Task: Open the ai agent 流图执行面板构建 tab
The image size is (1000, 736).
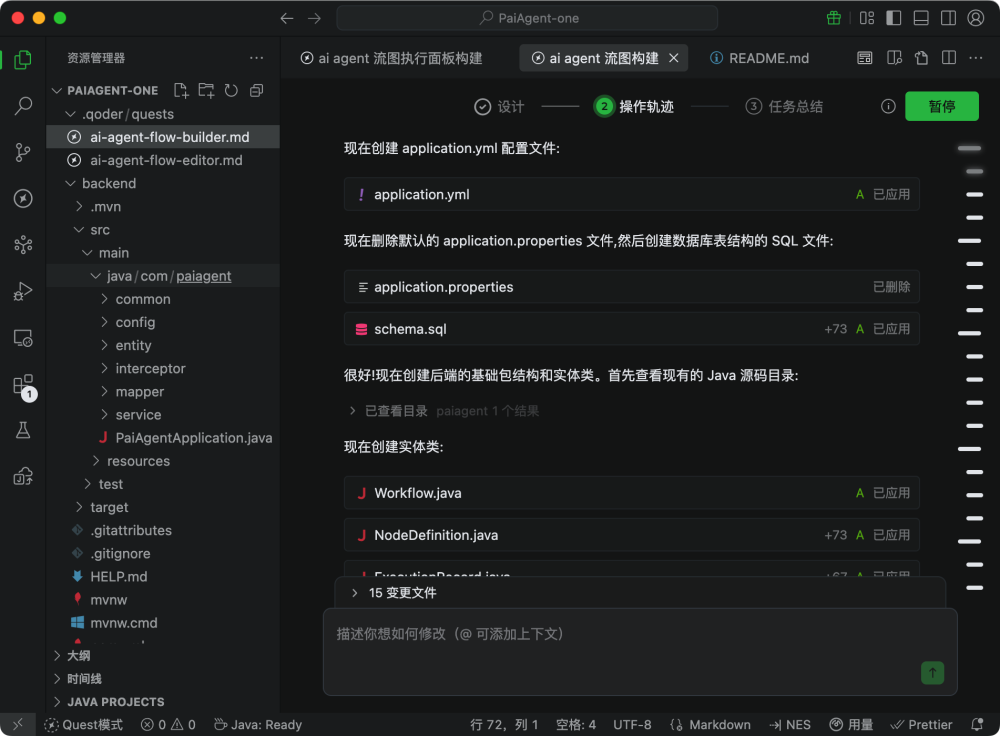Action: click(x=394, y=58)
